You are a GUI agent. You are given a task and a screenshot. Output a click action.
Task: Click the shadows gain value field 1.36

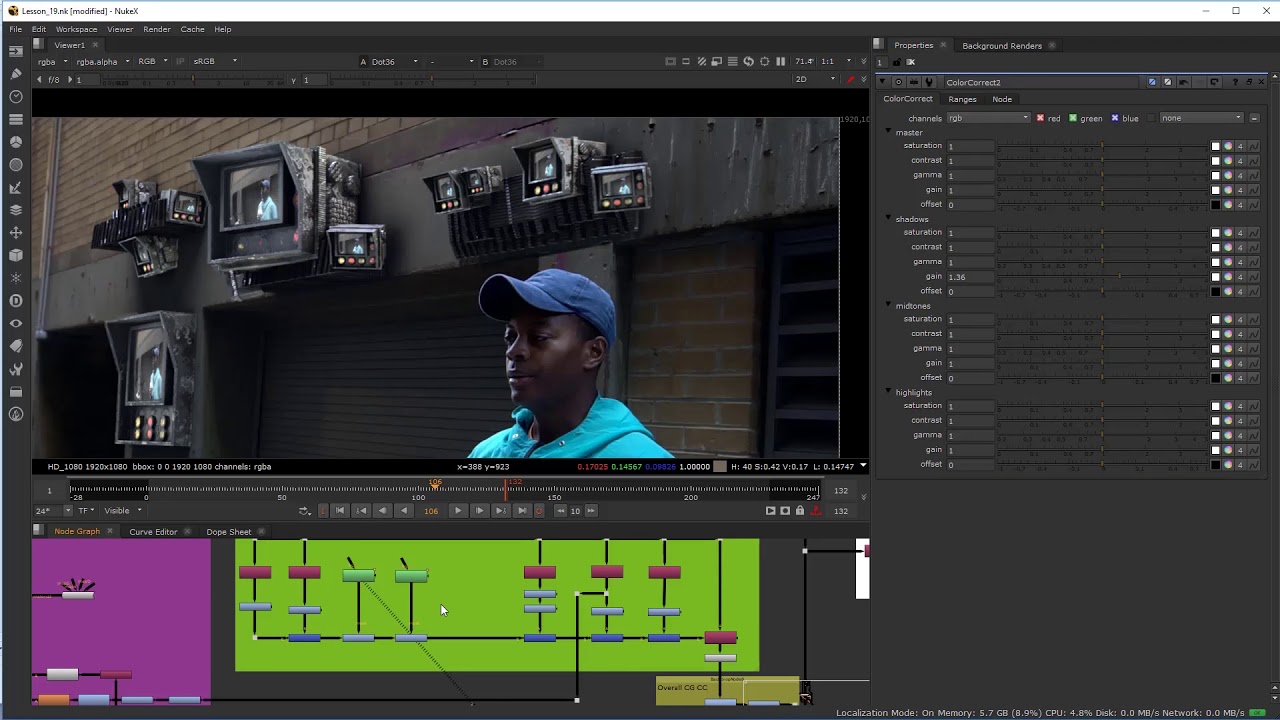[970, 277]
